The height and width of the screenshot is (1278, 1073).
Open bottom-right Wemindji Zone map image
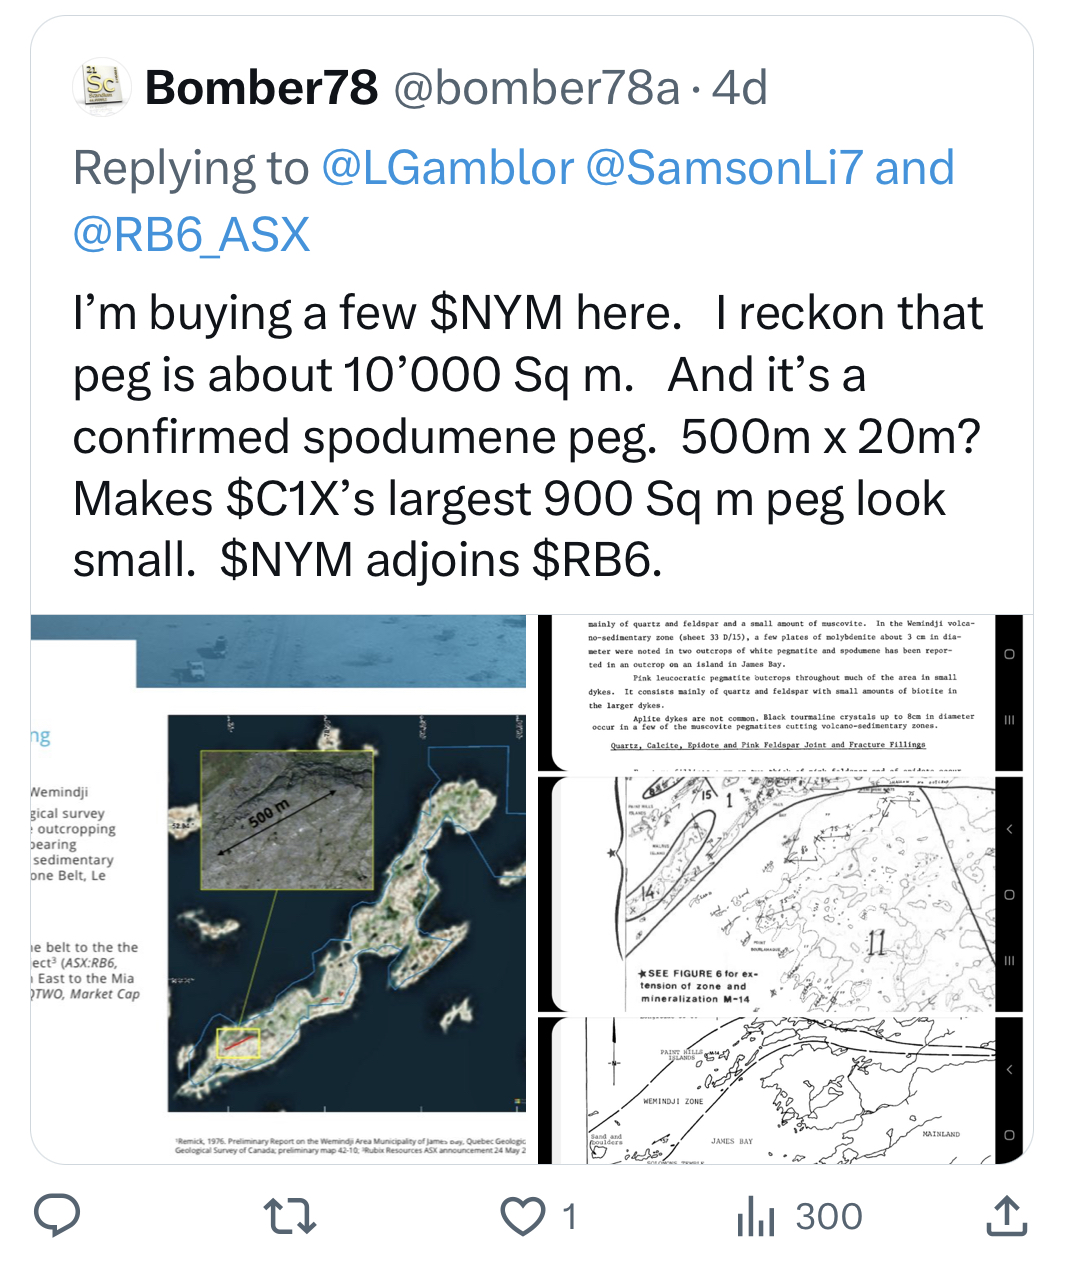click(780, 1091)
